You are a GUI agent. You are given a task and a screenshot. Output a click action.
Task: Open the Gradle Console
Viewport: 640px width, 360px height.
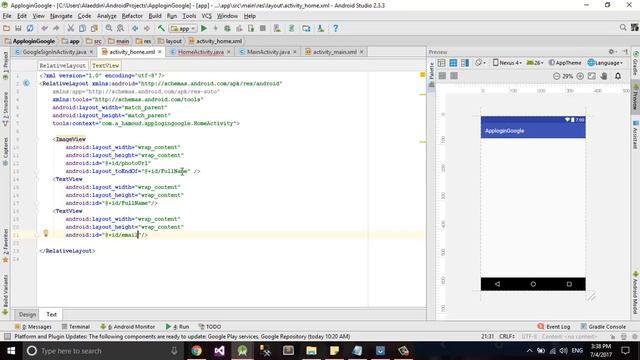click(x=603, y=327)
